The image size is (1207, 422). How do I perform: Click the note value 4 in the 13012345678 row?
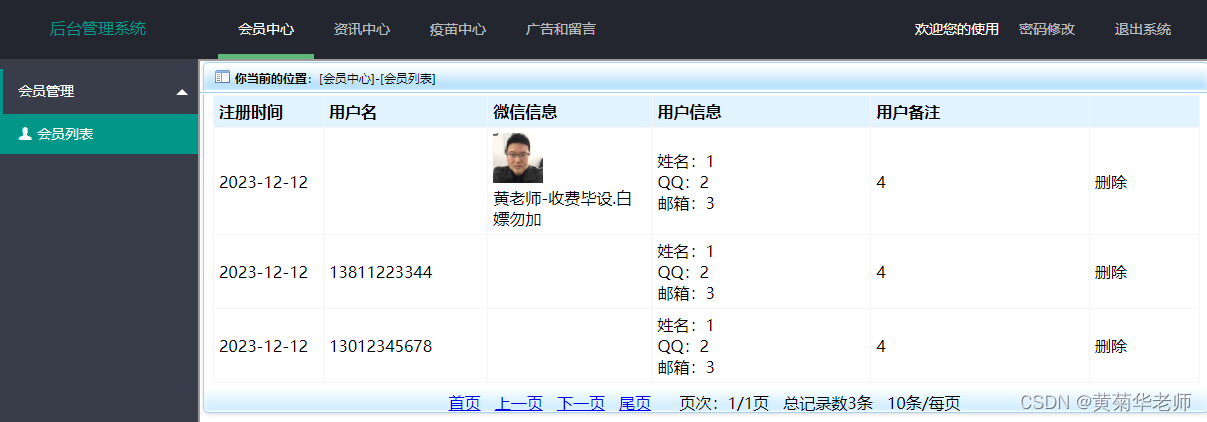pos(881,346)
